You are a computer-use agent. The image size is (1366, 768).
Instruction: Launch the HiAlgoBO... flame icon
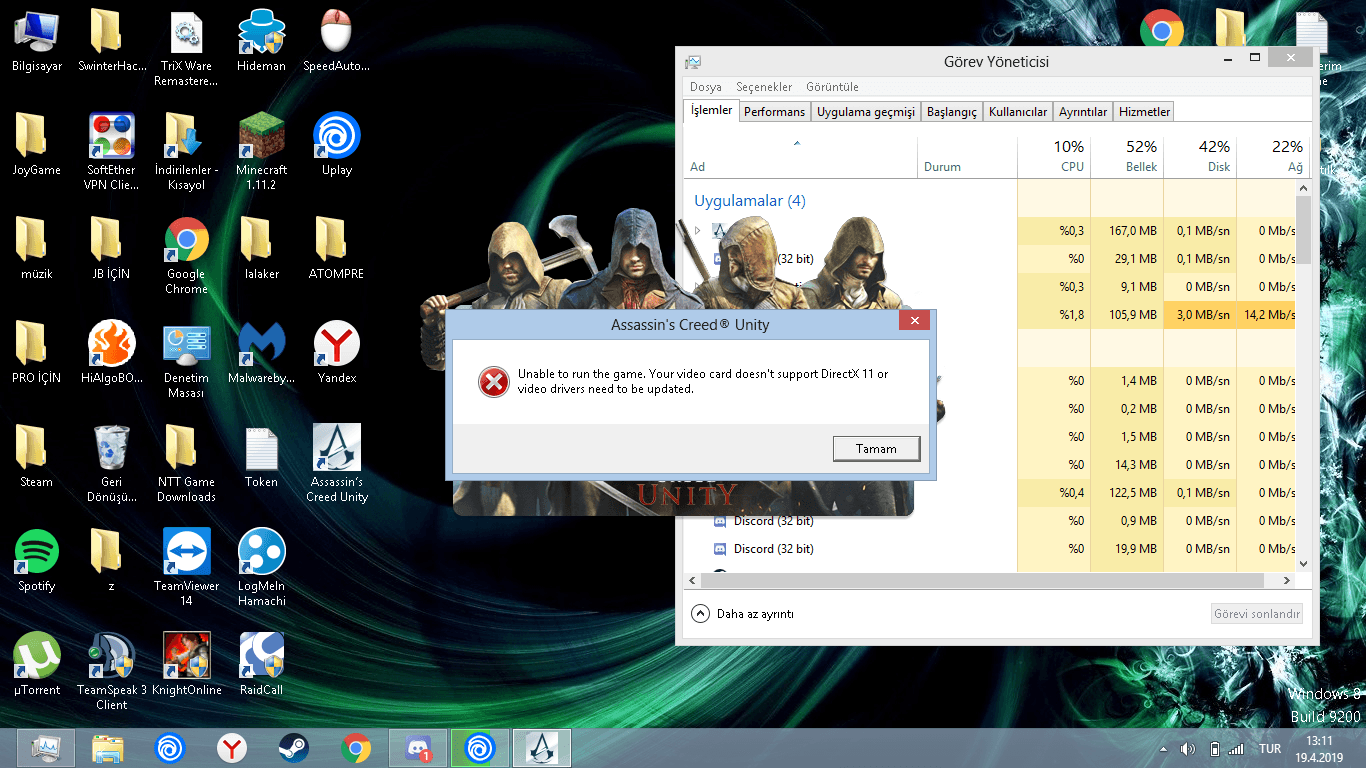111,353
